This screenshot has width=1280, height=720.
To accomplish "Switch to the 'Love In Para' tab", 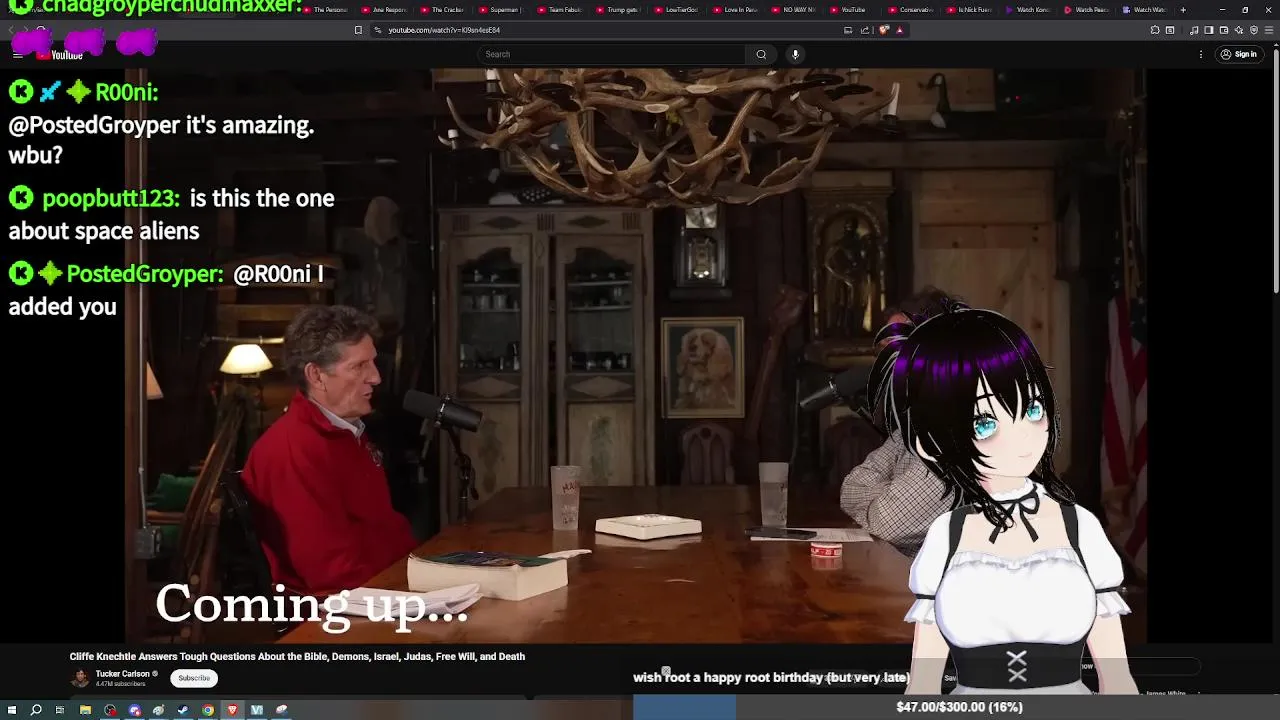I will [733, 10].
